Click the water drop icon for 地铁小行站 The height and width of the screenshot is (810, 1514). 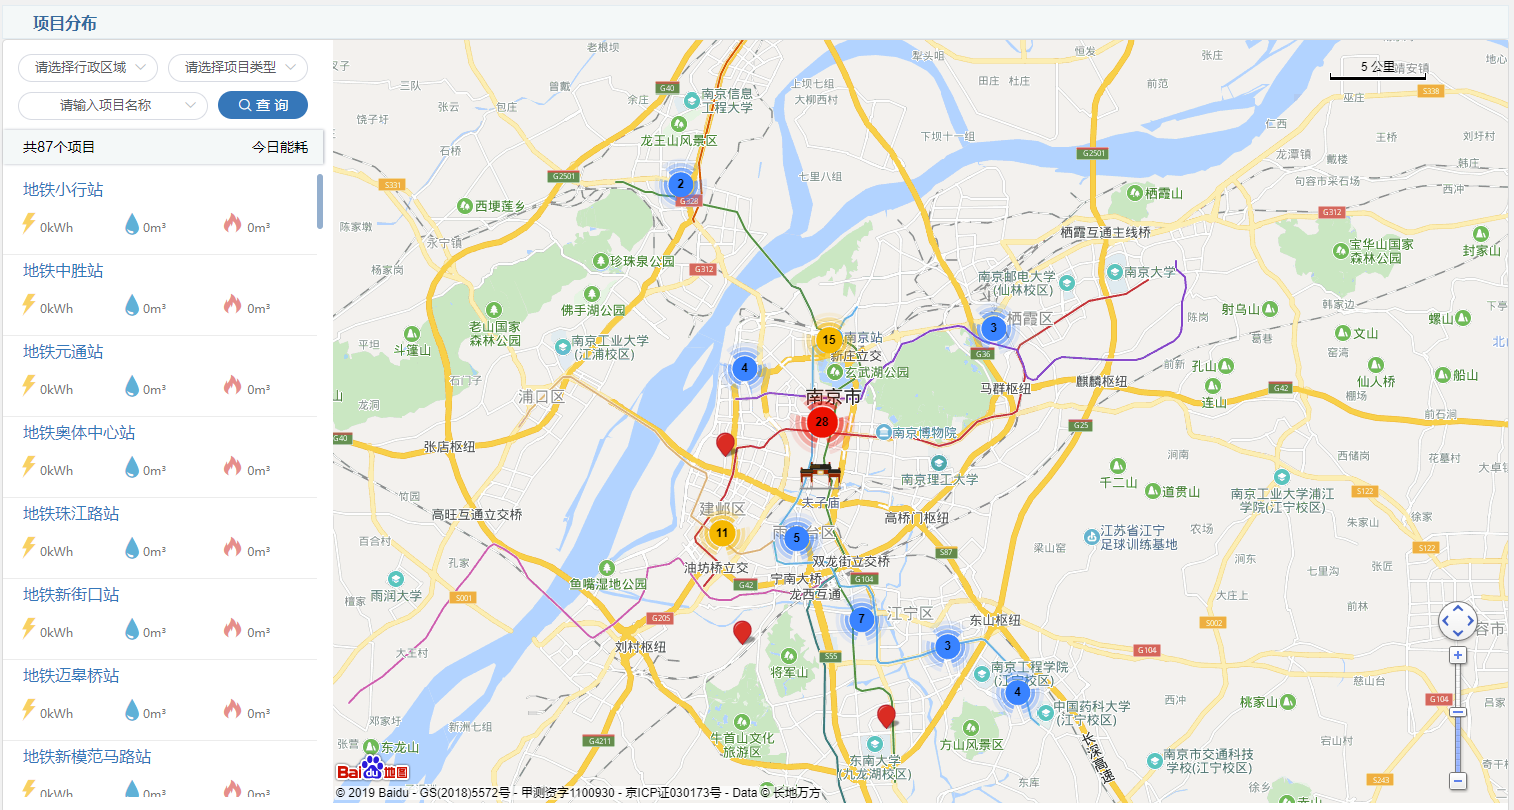pos(132,224)
